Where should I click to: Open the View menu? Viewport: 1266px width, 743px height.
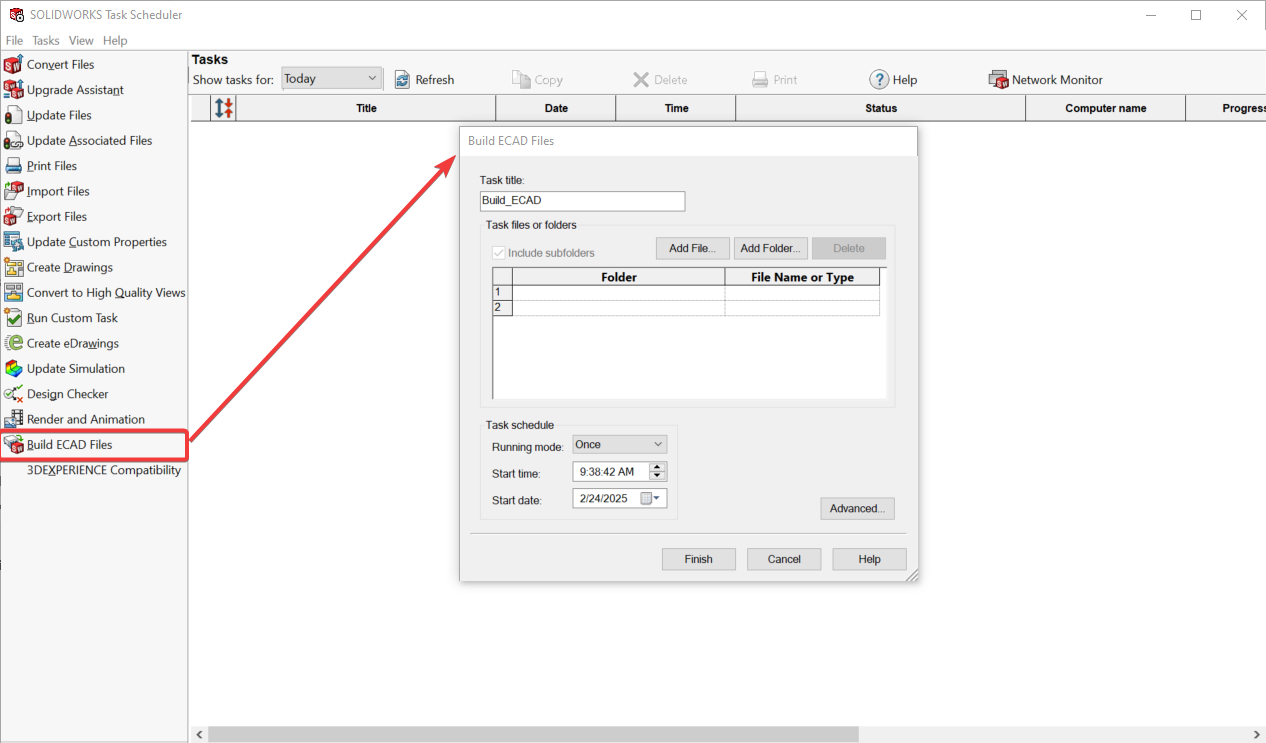[x=81, y=40]
